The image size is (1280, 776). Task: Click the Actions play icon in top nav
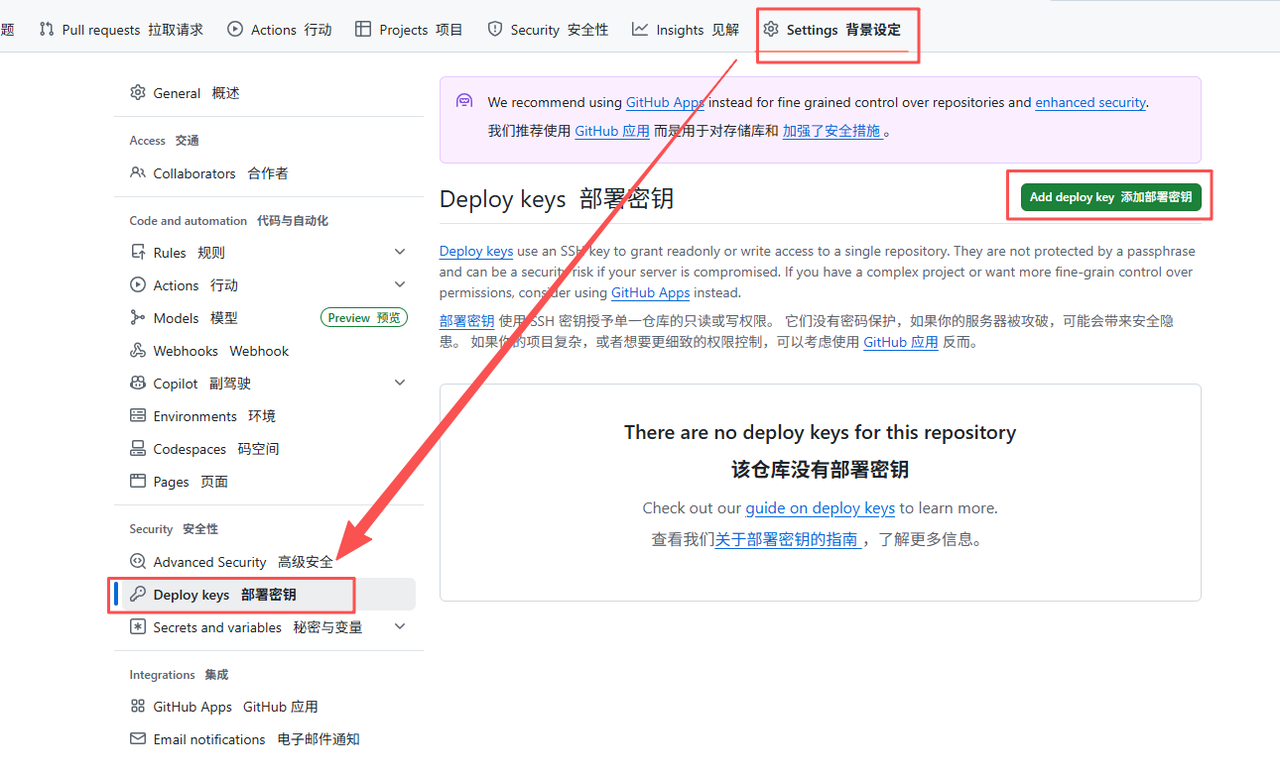click(x=235, y=29)
